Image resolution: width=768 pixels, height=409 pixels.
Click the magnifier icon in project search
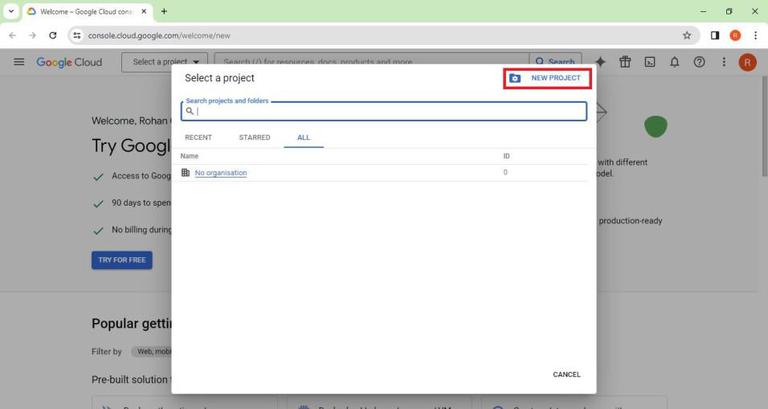click(x=190, y=111)
